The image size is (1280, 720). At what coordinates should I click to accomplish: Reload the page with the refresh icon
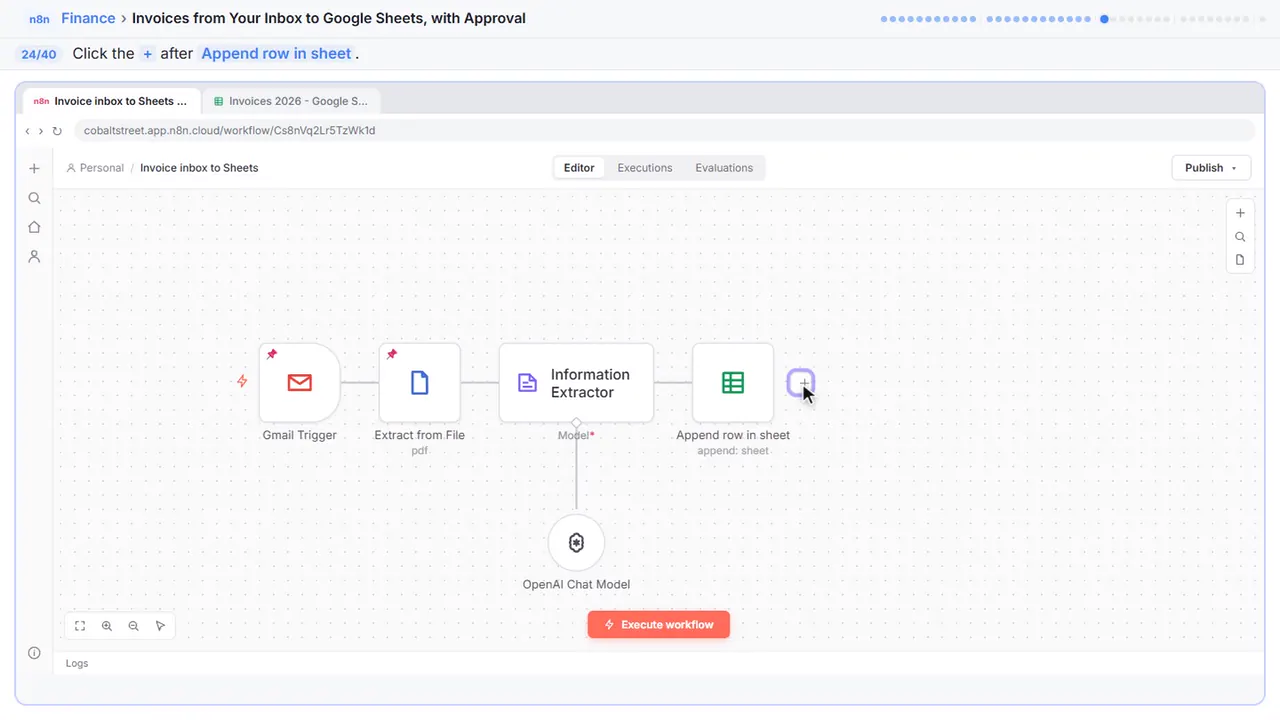coord(57,131)
